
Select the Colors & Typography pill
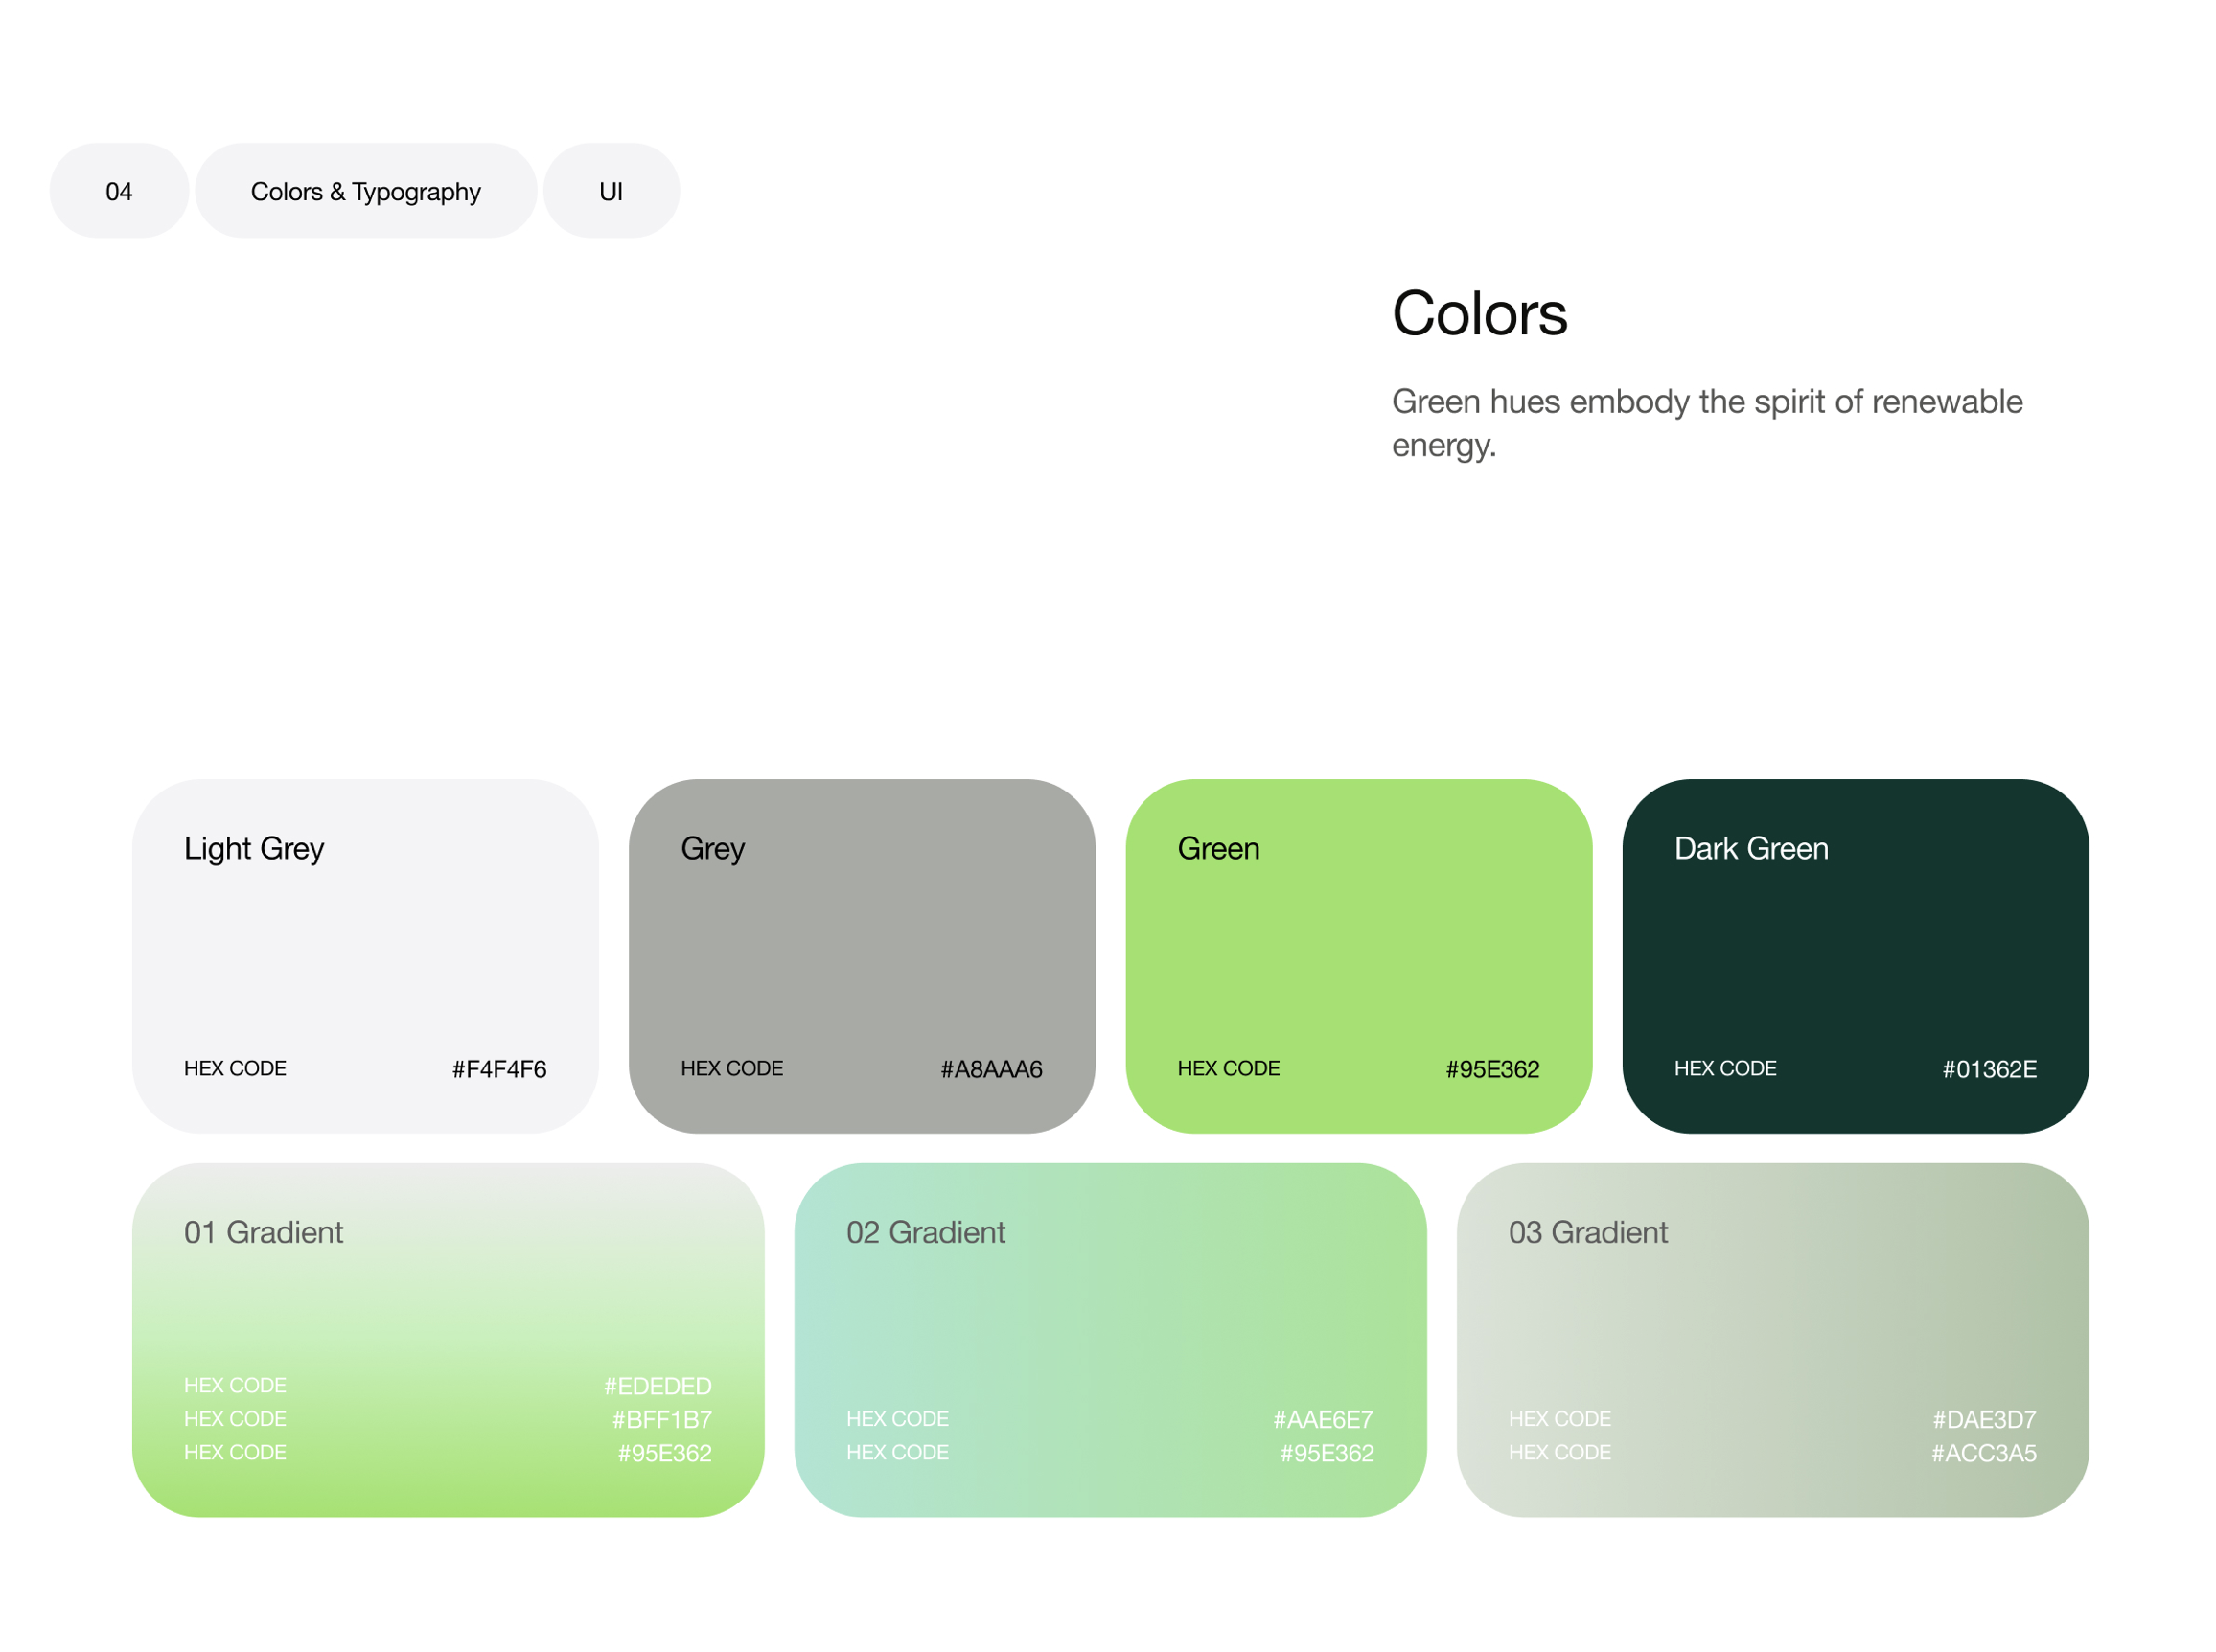[x=365, y=191]
